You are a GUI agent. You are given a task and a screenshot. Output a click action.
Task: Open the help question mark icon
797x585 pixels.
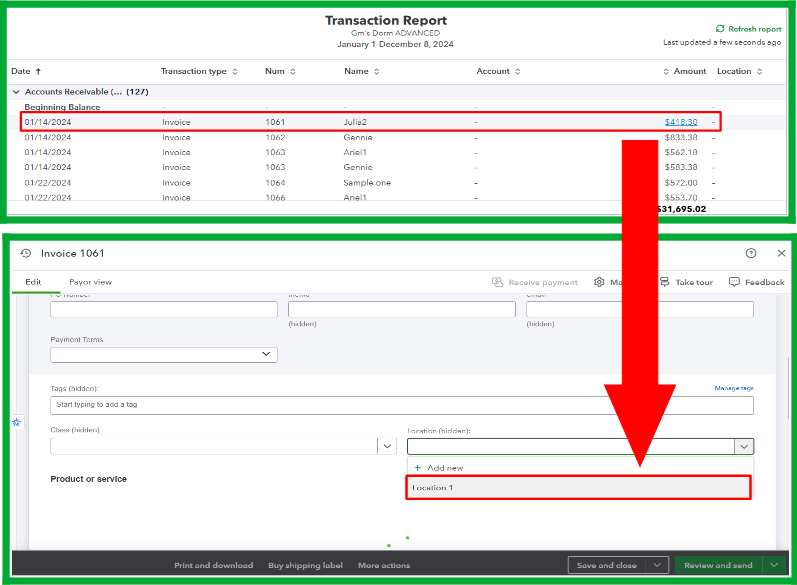coord(751,253)
